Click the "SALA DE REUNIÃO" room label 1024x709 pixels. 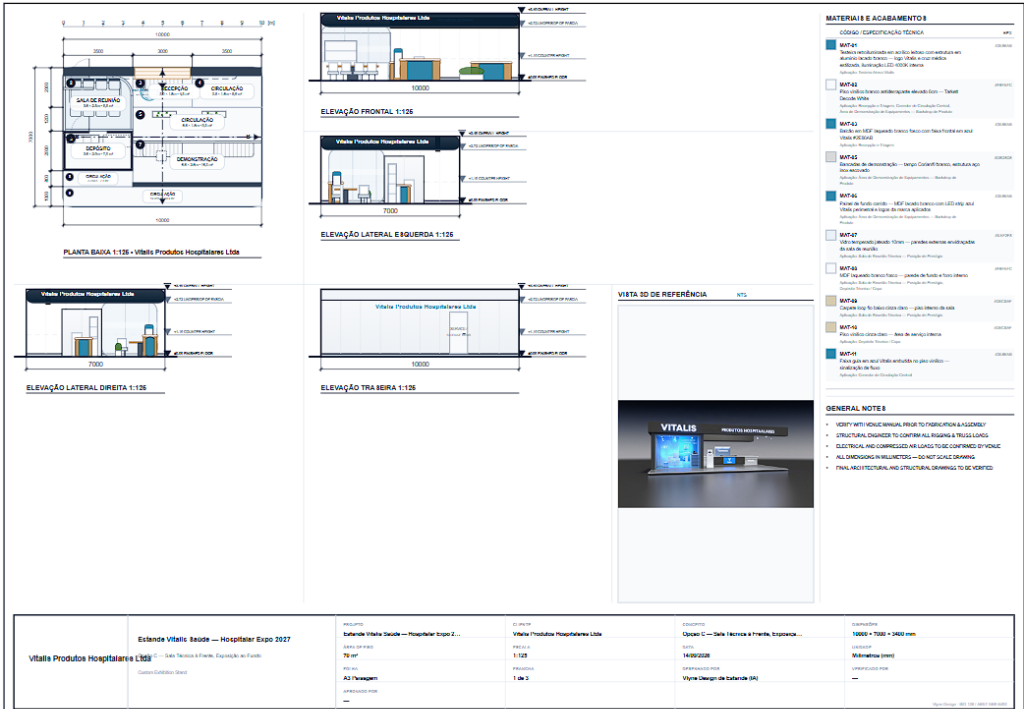tap(98, 101)
